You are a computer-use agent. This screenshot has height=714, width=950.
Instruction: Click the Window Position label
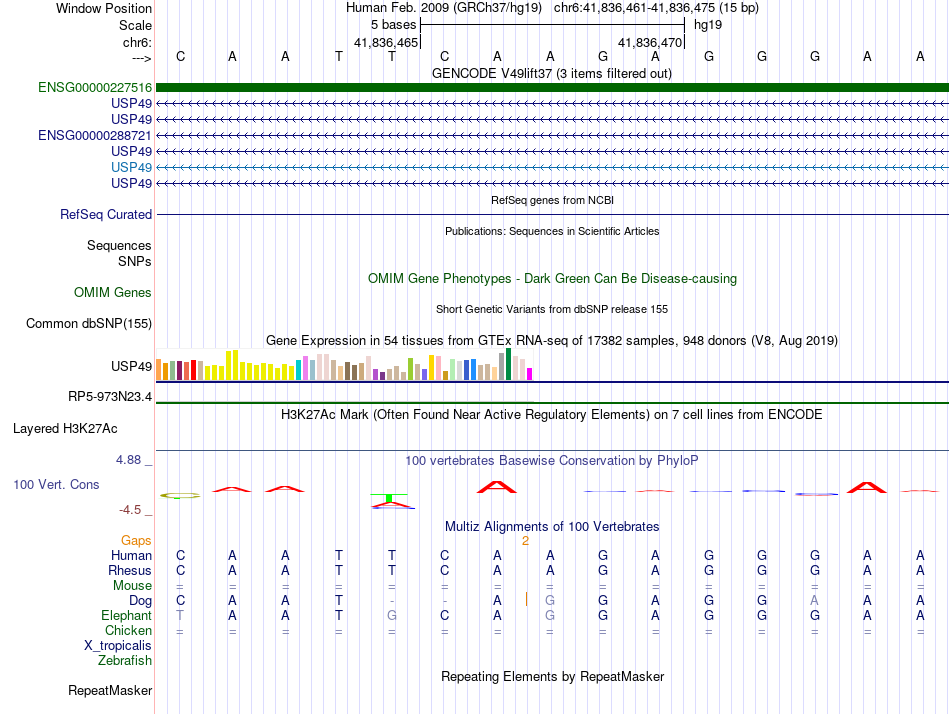pos(104,8)
